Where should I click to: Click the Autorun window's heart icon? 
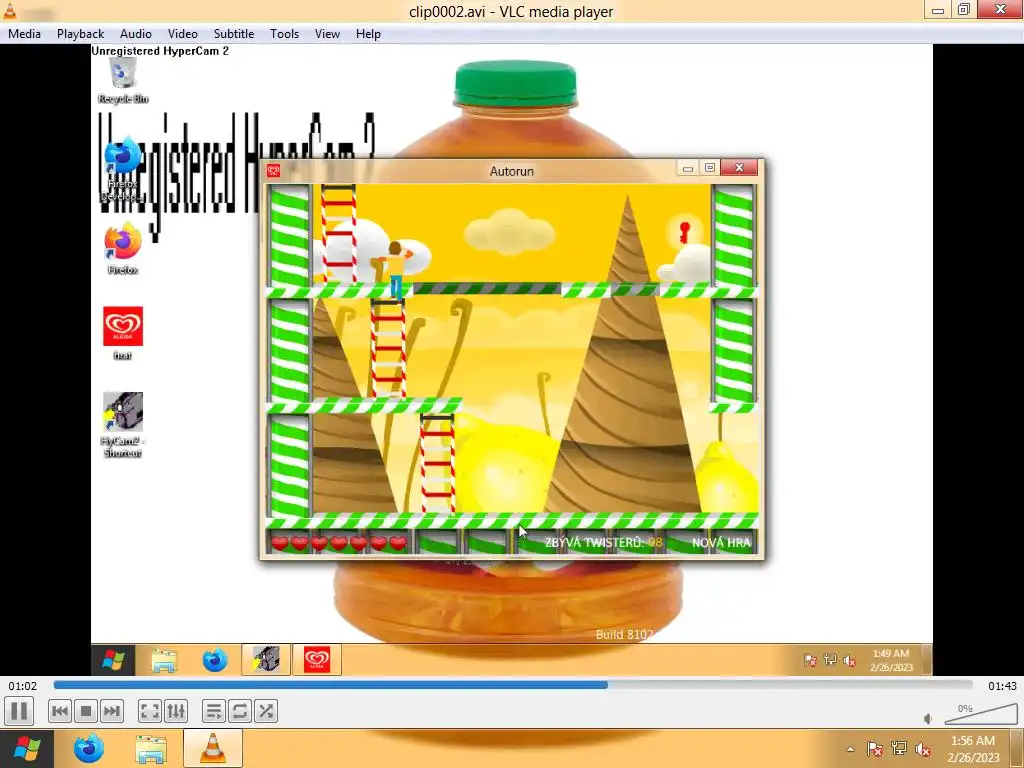pos(273,171)
